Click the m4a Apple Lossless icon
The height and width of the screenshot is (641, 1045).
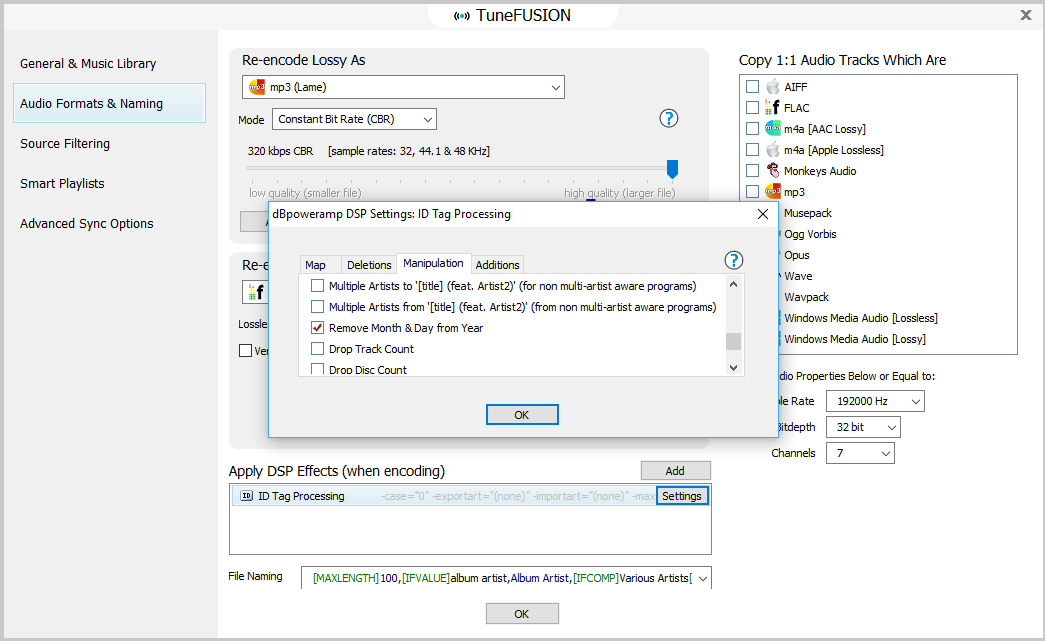coord(772,150)
